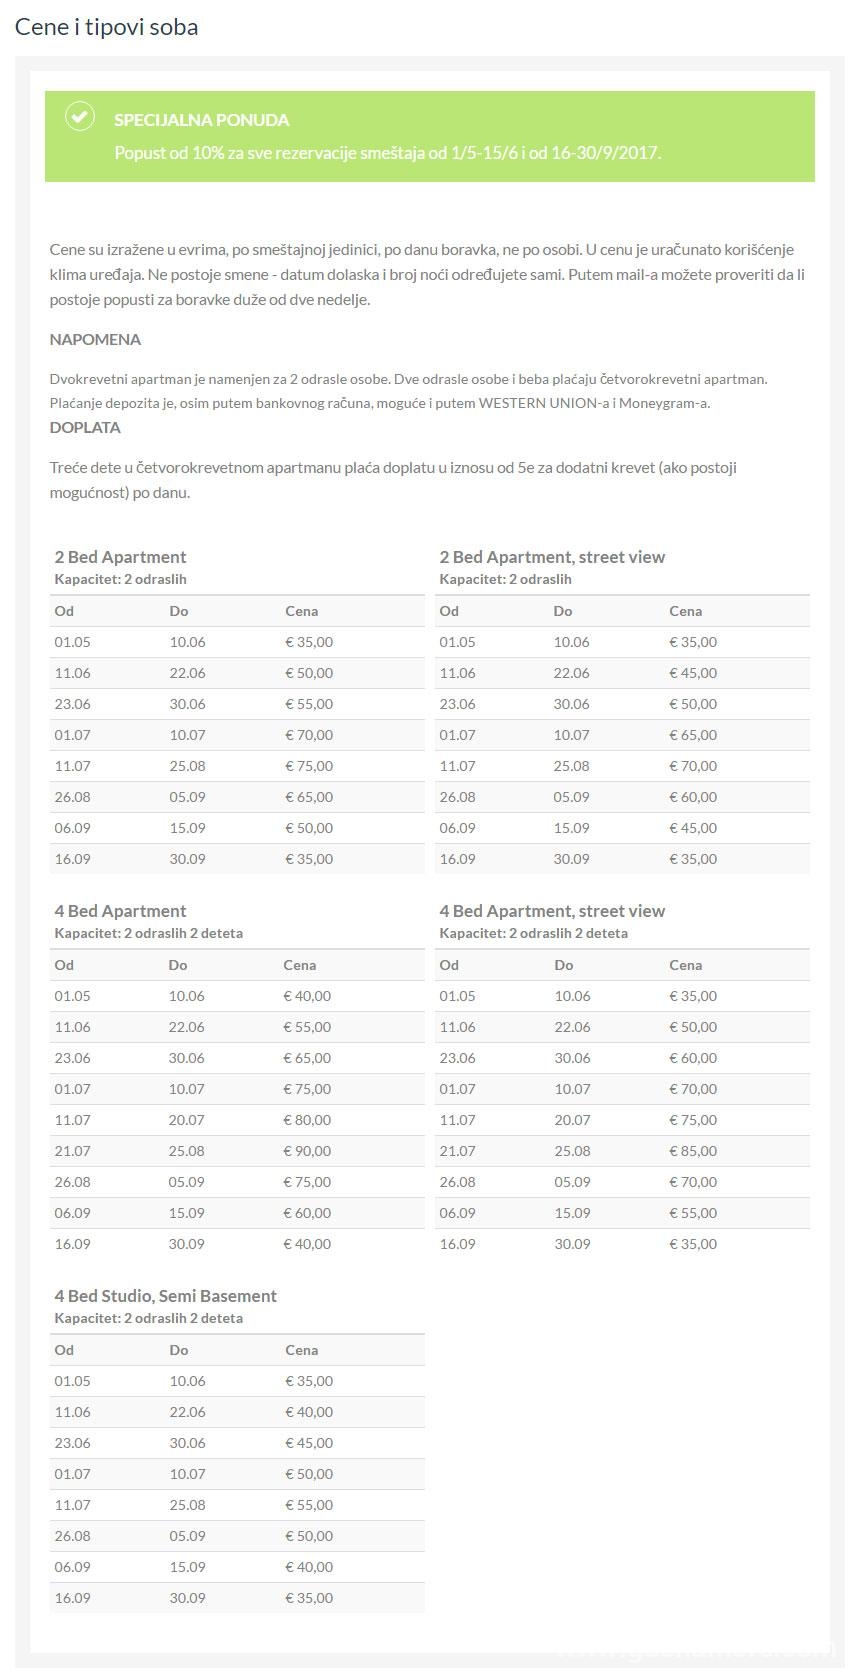Click the DOPLATA section label
855x1672 pixels.
coord(85,428)
